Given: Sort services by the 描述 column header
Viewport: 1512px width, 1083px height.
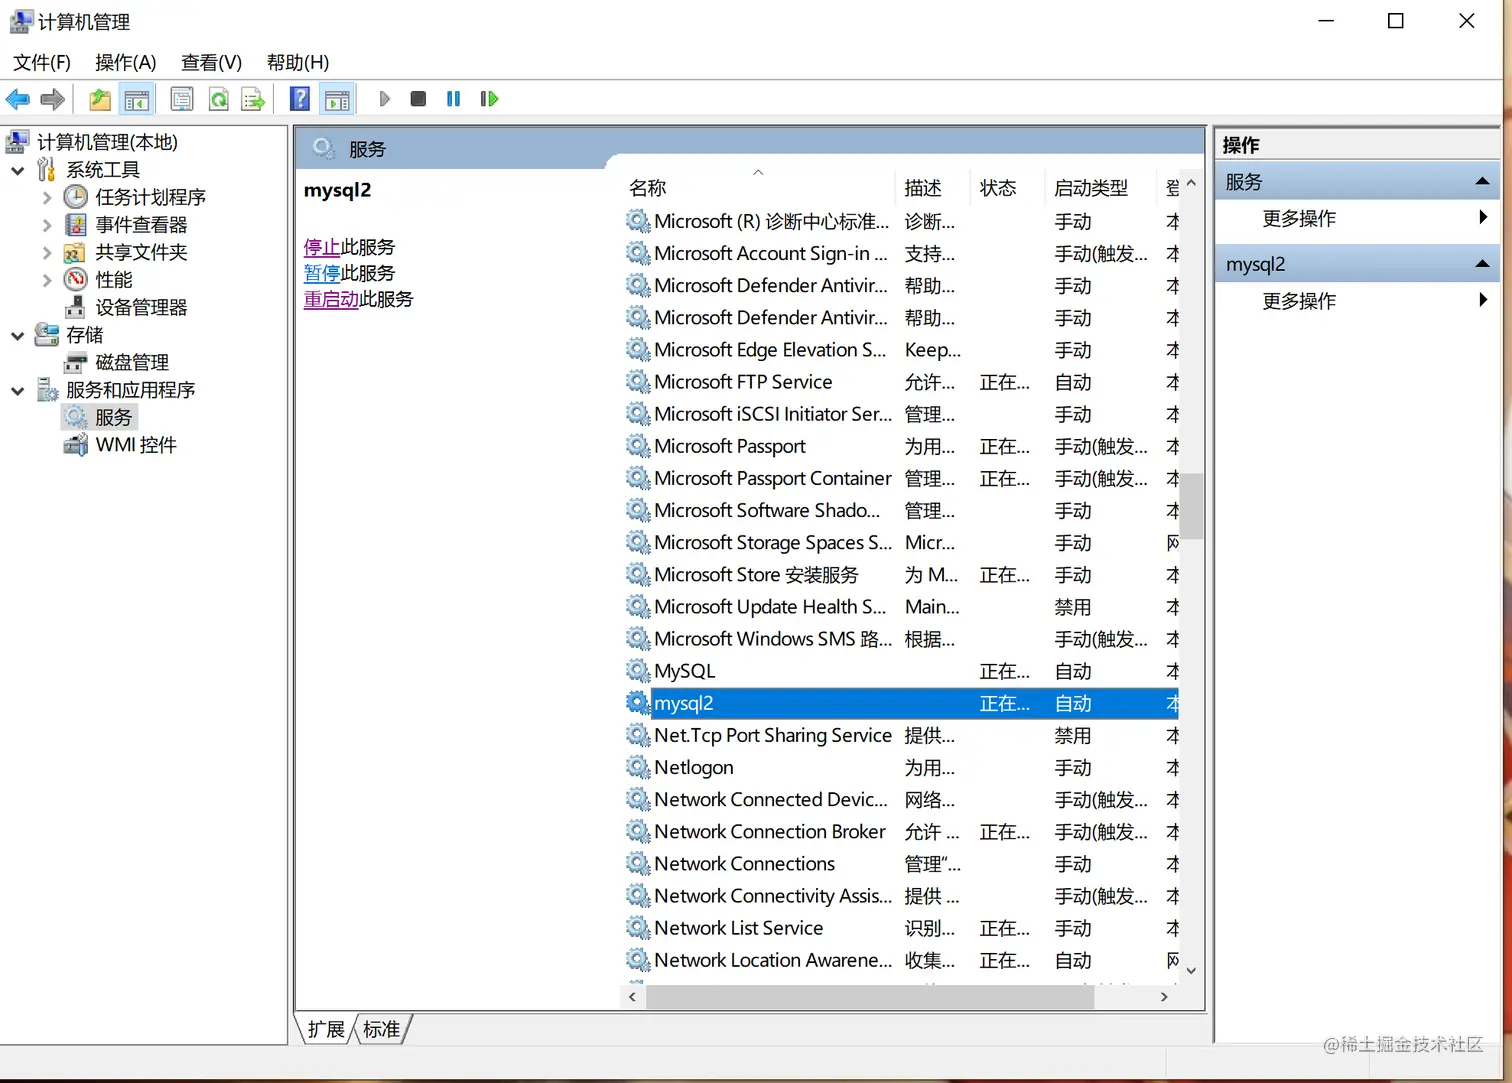Looking at the screenshot, I should click(932, 187).
